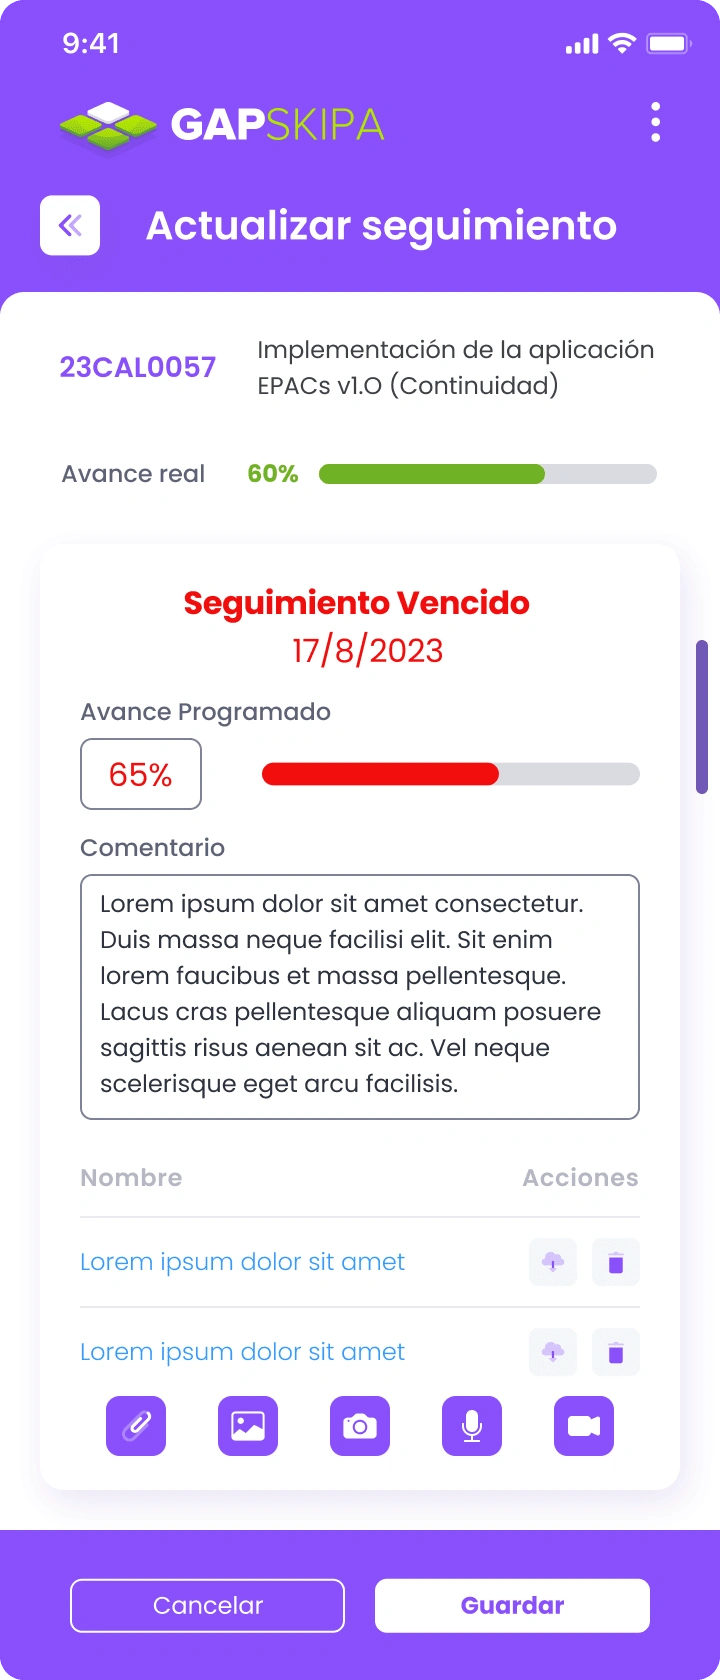
Task: Tap the microphone record icon
Action: (472, 1426)
